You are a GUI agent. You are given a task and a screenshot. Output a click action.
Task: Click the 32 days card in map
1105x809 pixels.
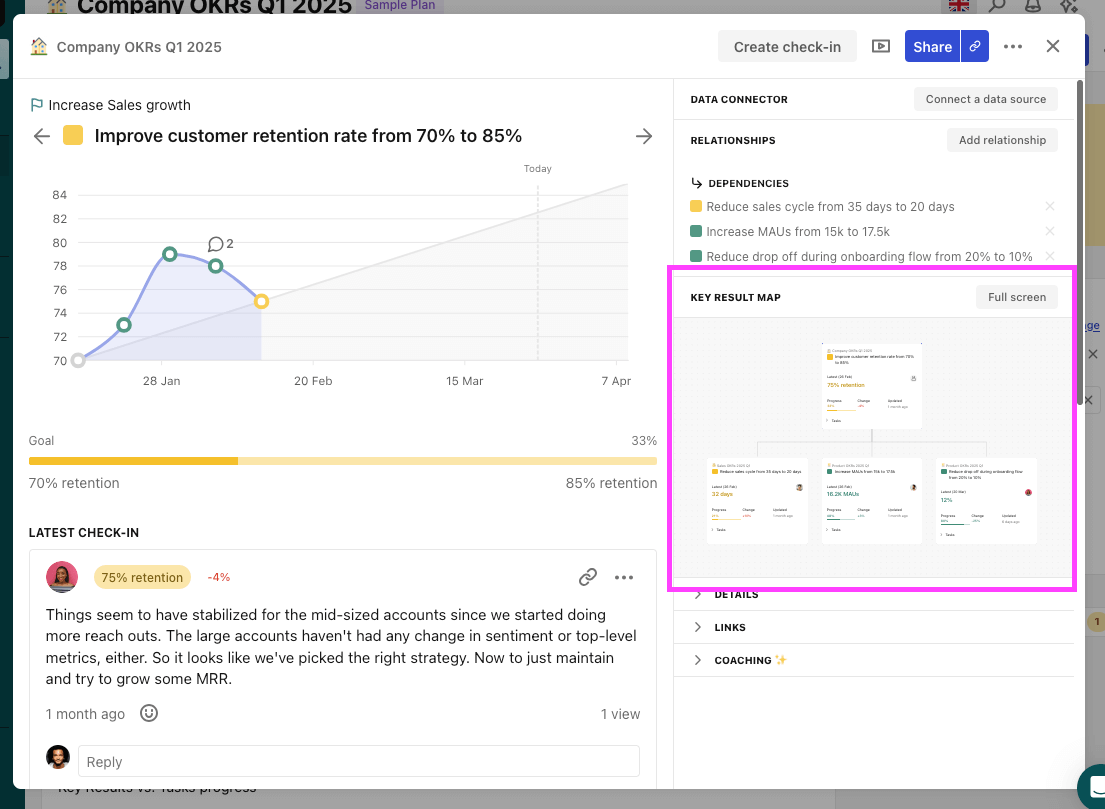click(757, 501)
